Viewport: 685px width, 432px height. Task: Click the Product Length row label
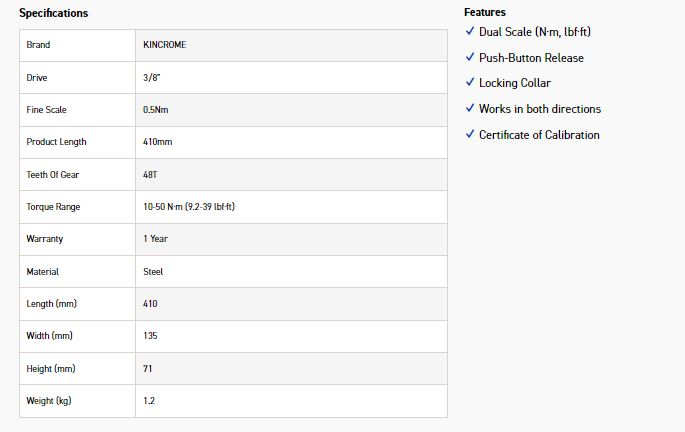(56, 142)
